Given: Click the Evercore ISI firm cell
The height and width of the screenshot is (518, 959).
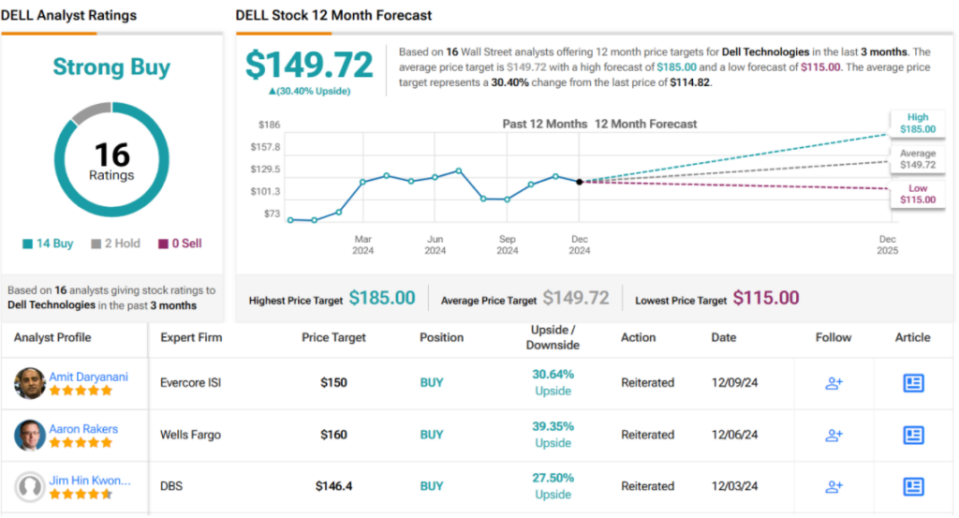Looking at the screenshot, I should click(191, 383).
